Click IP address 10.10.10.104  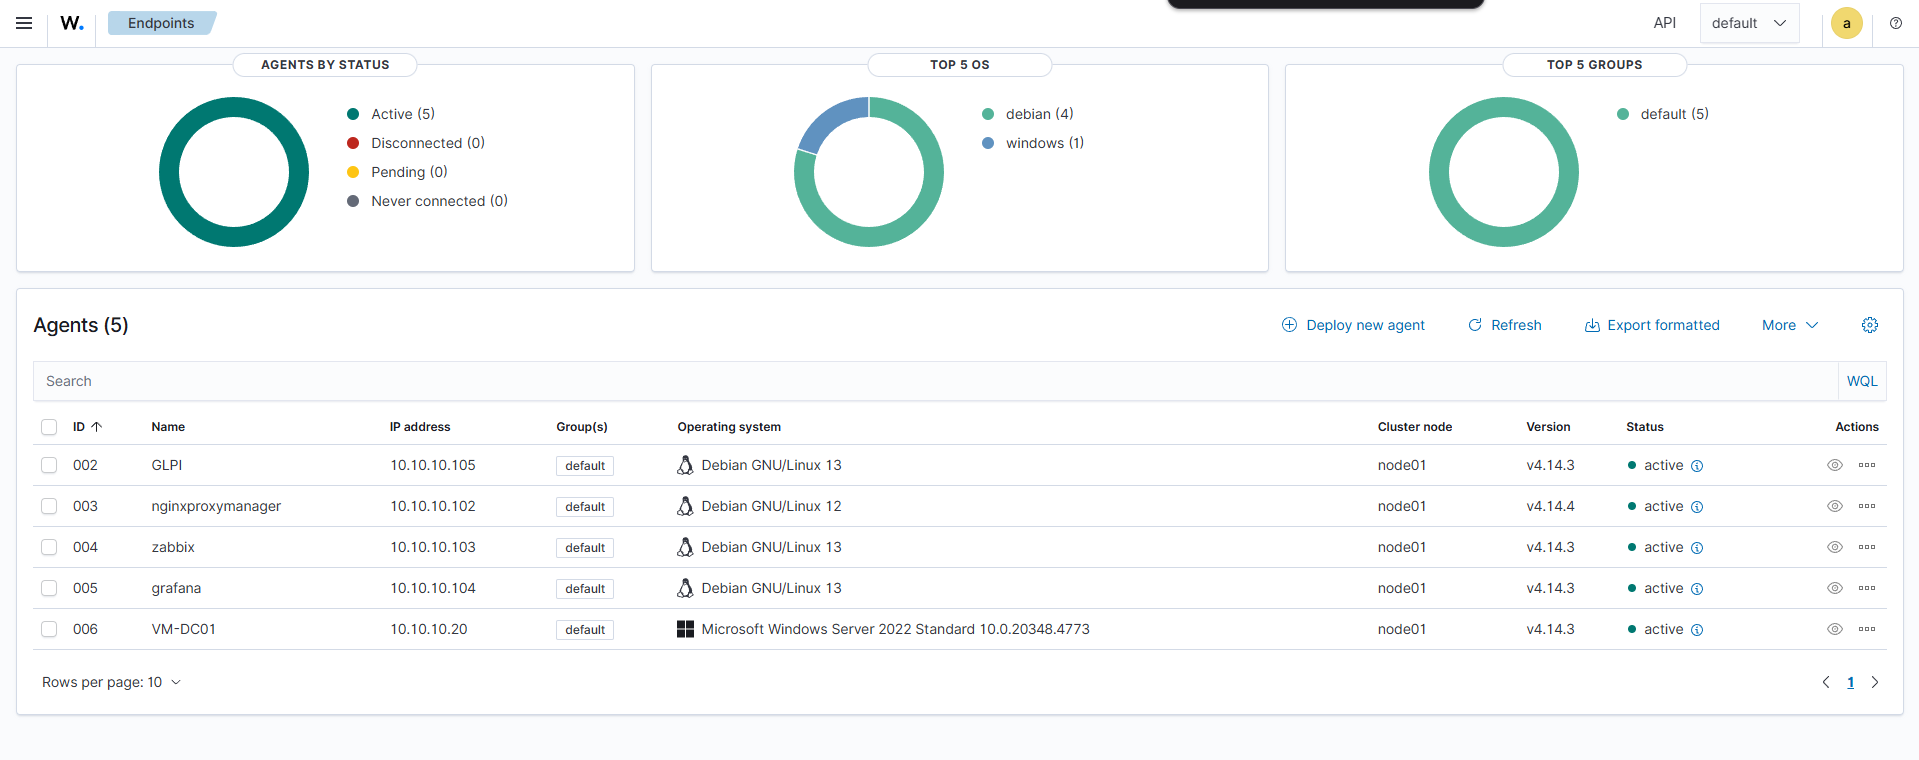coord(433,588)
